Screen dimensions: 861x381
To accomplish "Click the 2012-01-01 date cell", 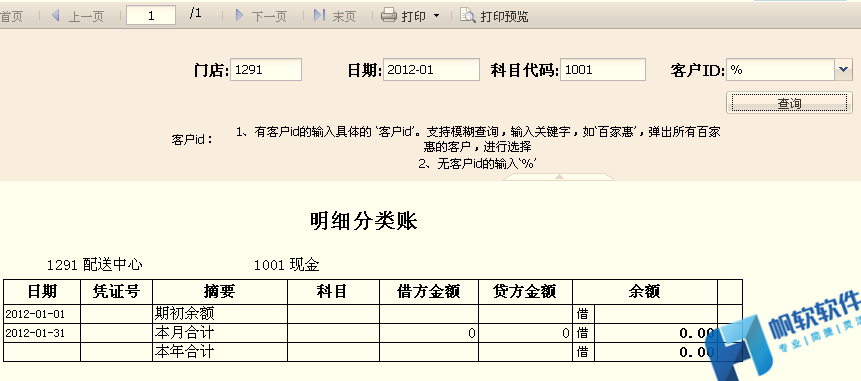I will pos(42,314).
